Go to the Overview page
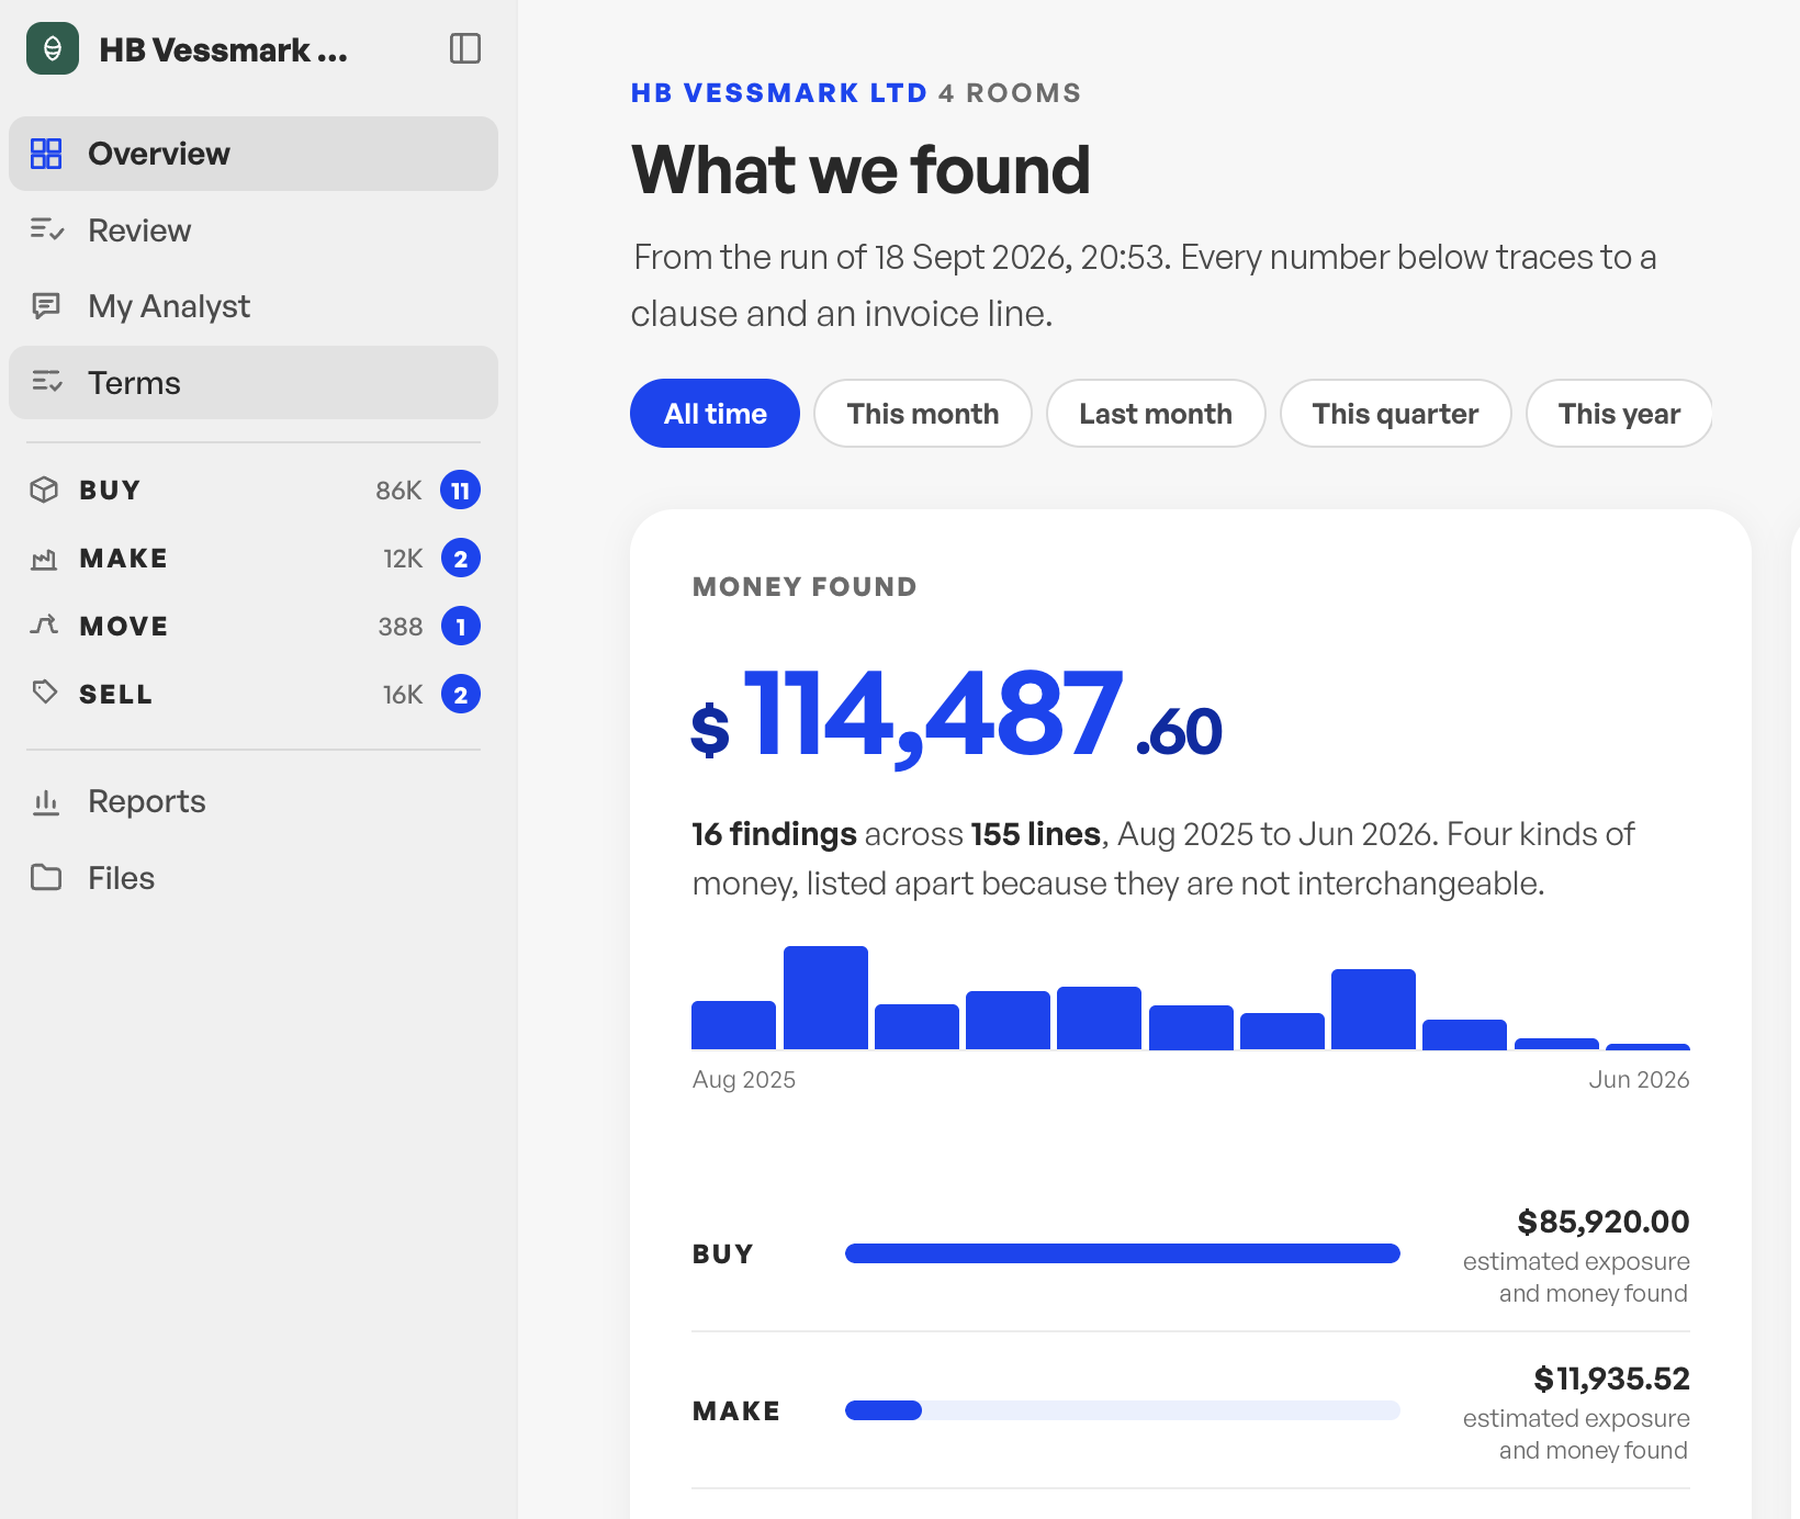The width and height of the screenshot is (1800, 1519). pyautogui.click(x=253, y=154)
